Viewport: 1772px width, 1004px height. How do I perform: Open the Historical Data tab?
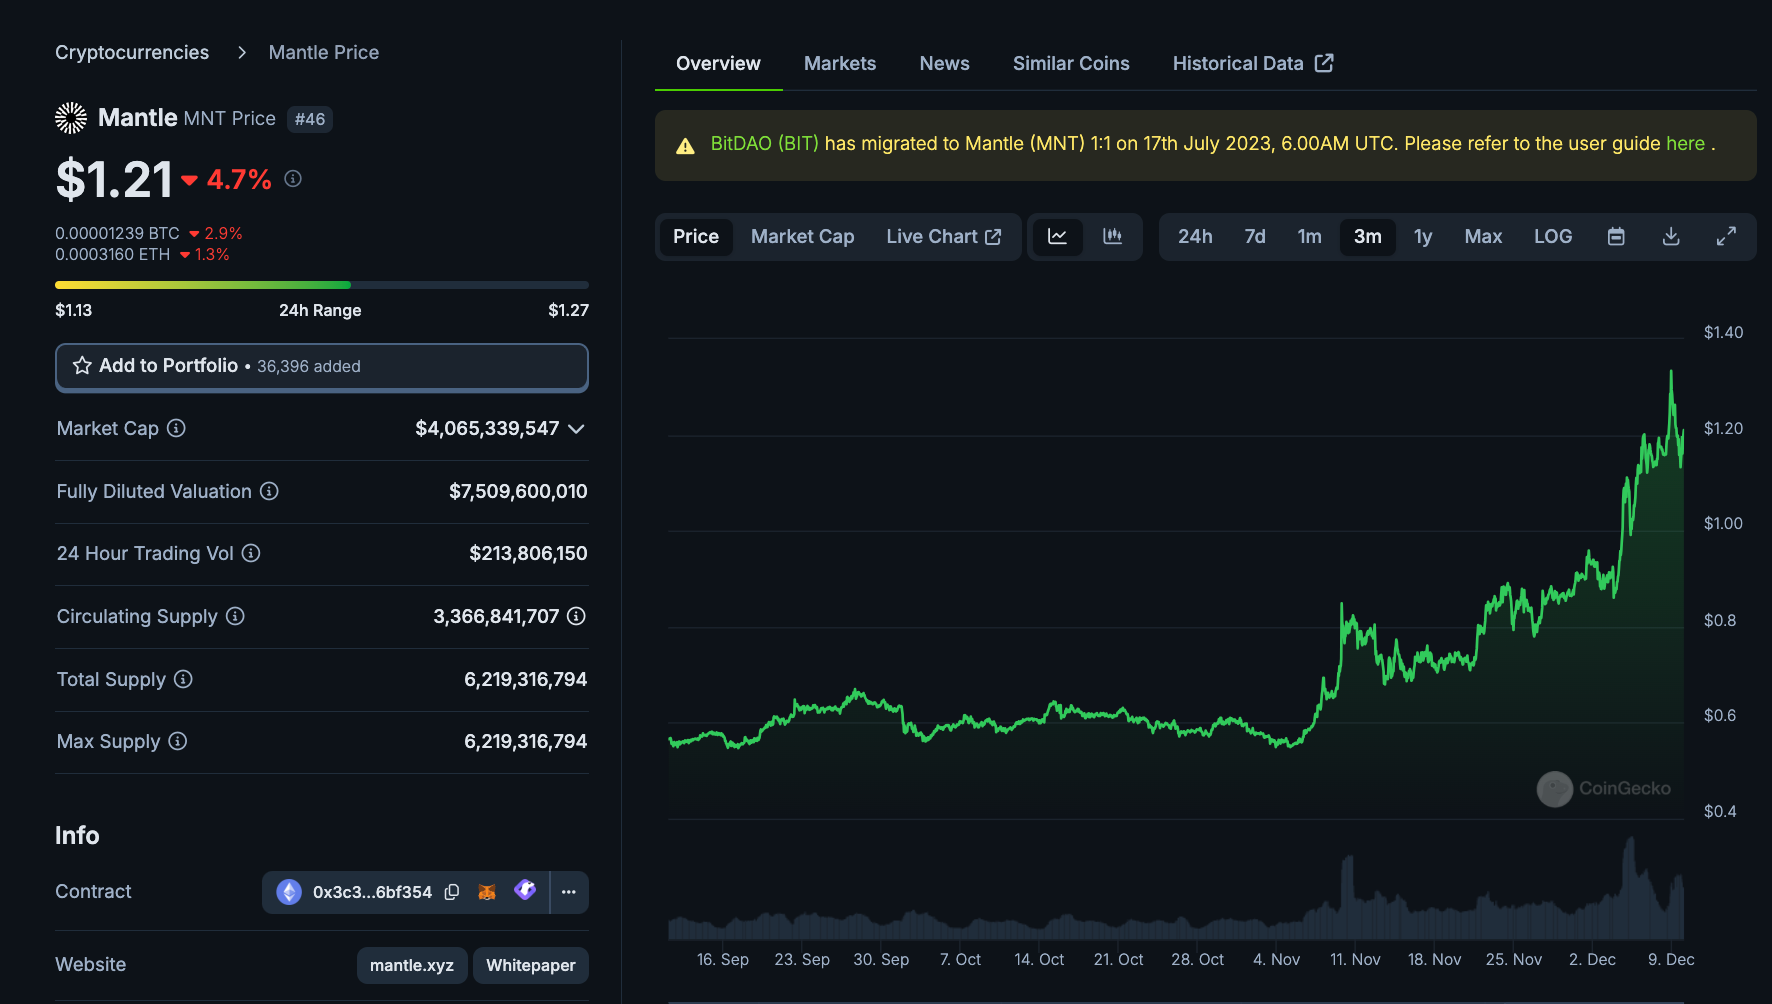(1253, 63)
